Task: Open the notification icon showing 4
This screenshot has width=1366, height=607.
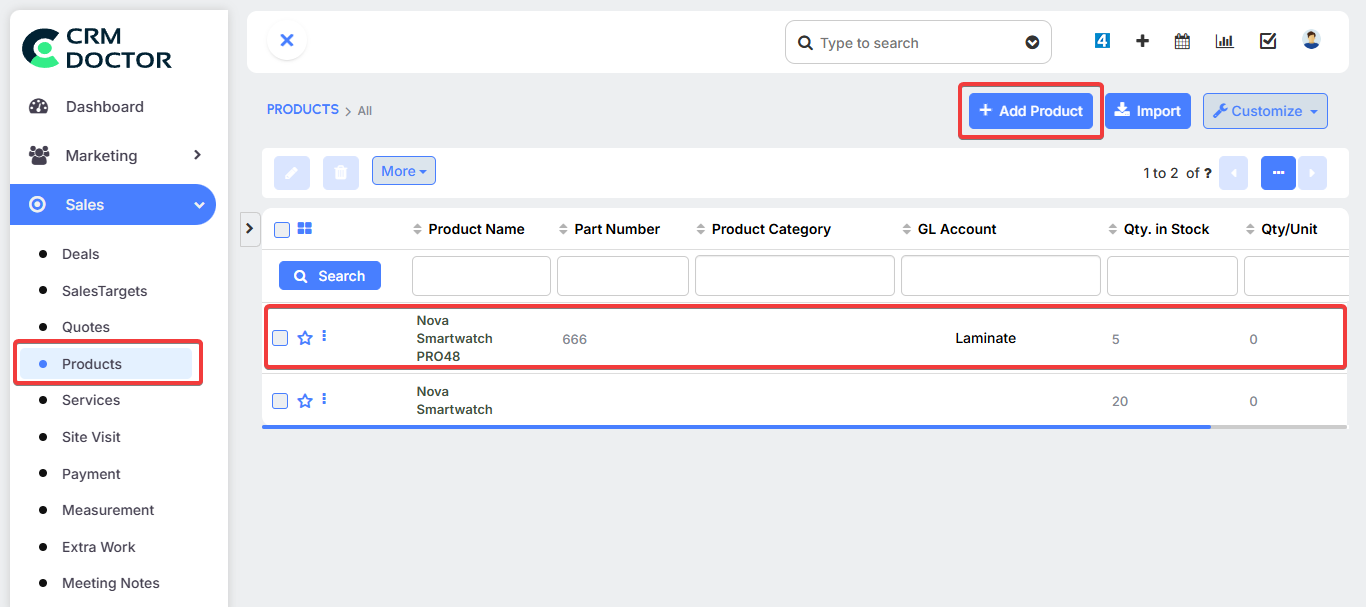Action: click(1102, 41)
